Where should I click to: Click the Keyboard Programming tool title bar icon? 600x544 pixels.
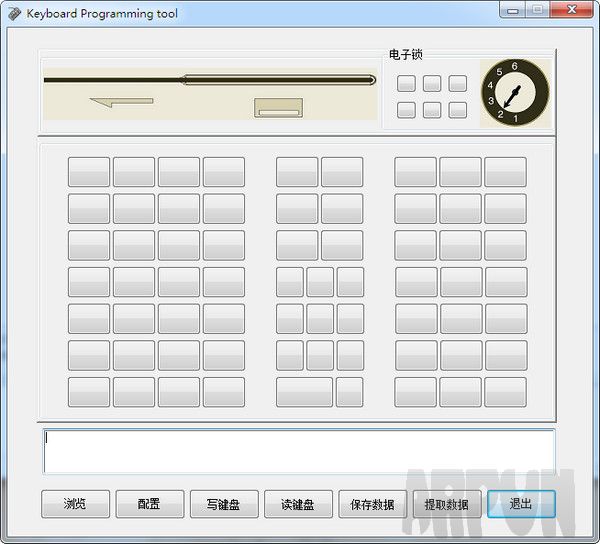14,13
